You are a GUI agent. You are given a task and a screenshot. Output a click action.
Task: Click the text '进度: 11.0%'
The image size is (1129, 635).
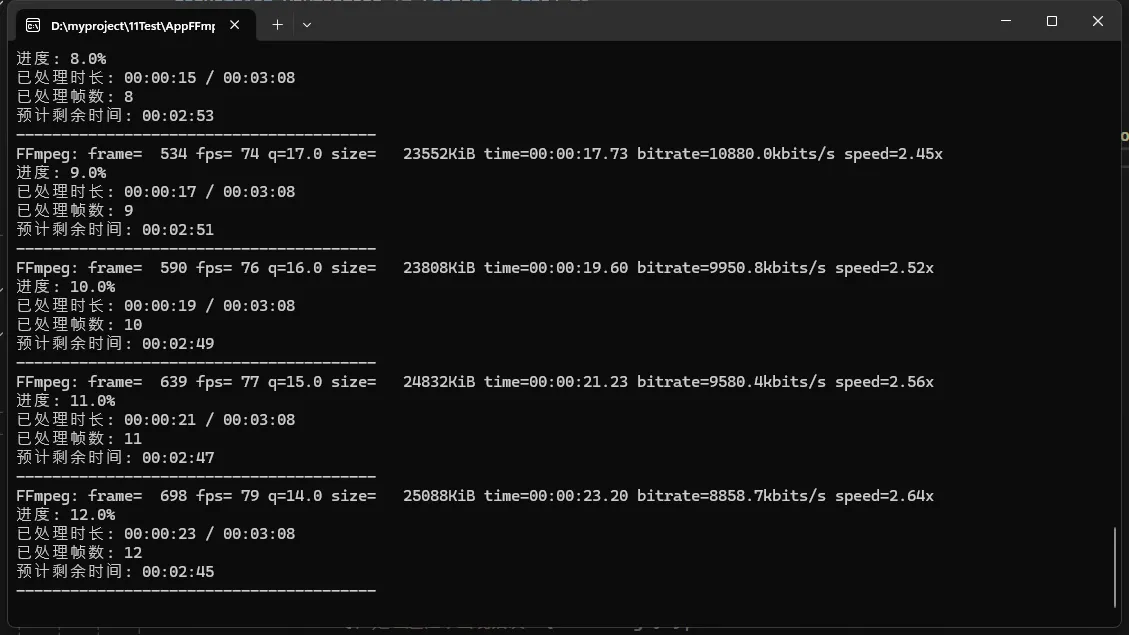click(66, 400)
